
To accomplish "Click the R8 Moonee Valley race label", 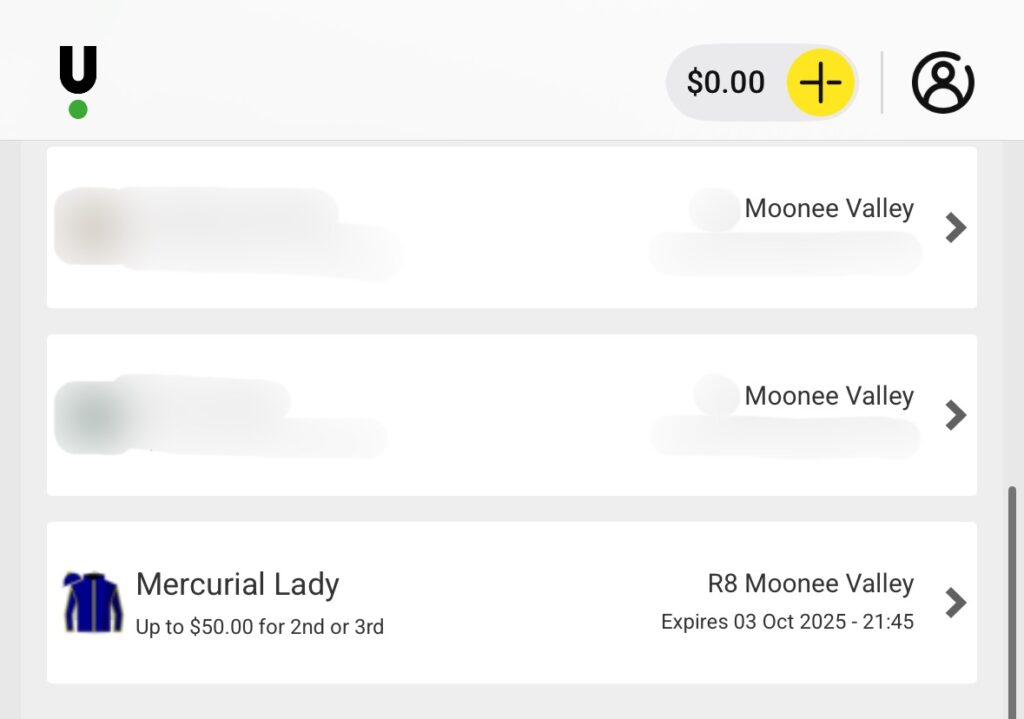I will [x=810, y=584].
